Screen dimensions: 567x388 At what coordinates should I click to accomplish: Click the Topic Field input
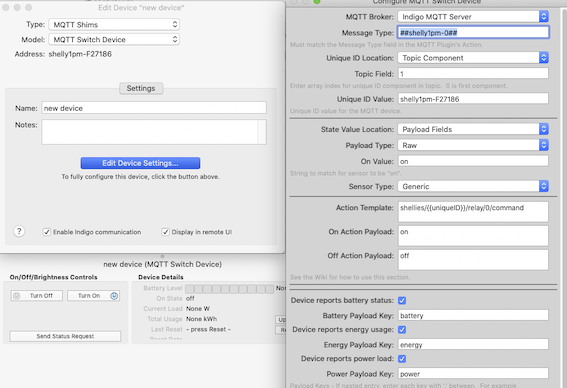473,73
